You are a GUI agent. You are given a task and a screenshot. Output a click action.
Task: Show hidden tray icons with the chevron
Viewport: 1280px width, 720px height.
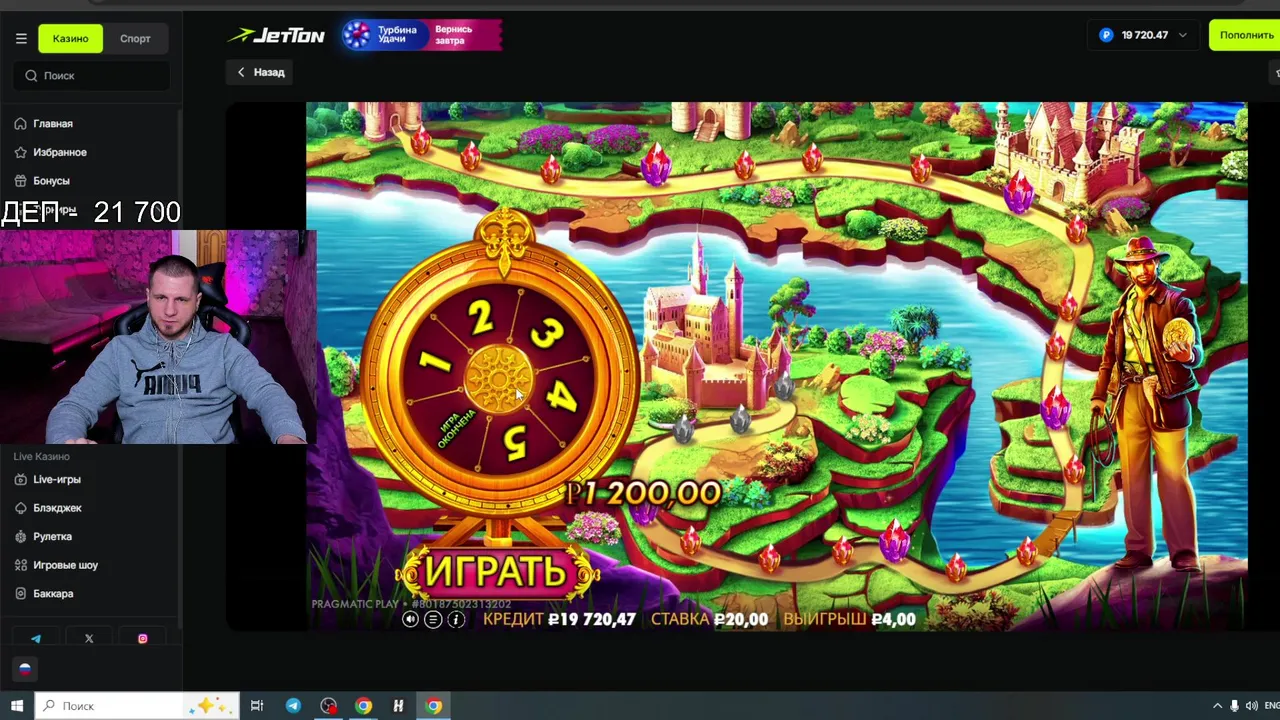click(x=1217, y=706)
